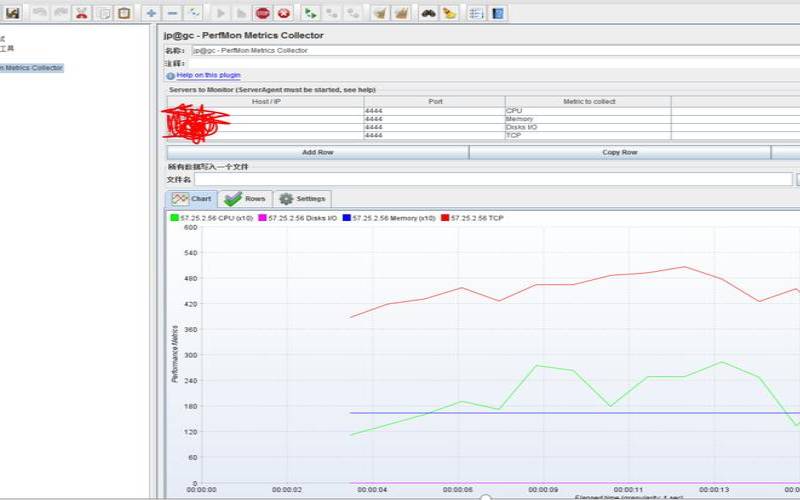Click the Clear broom icon
This screenshot has height=500, width=800.
pyautogui.click(x=380, y=13)
